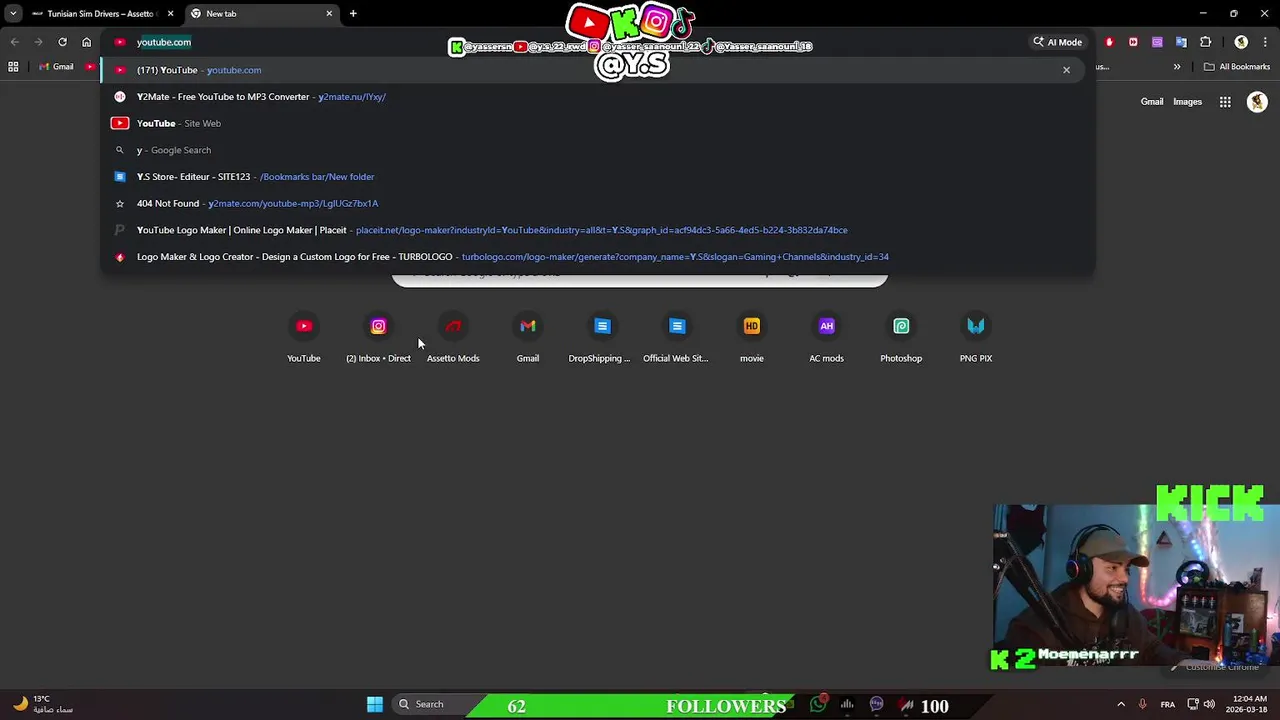Open the Gmail shortcut tile
This screenshot has width=1280, height=720.
click(x=528, y=338)
